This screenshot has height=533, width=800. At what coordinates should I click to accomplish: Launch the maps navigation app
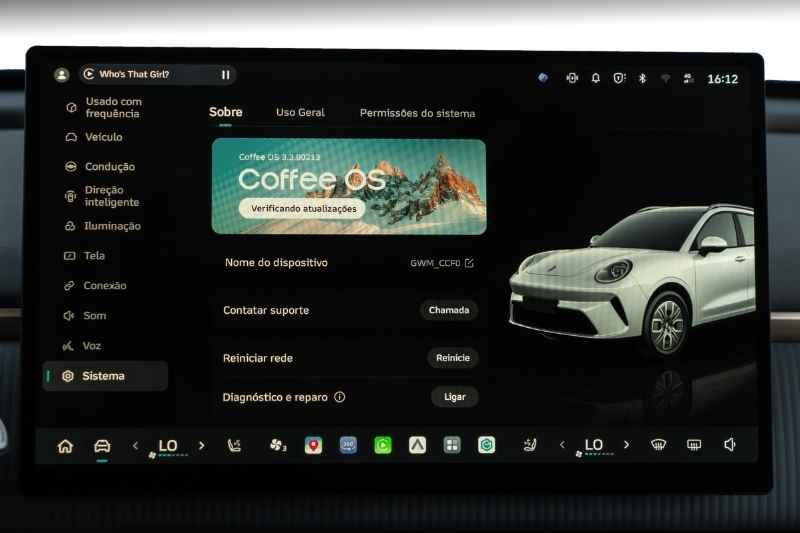(x=313, y=445)
